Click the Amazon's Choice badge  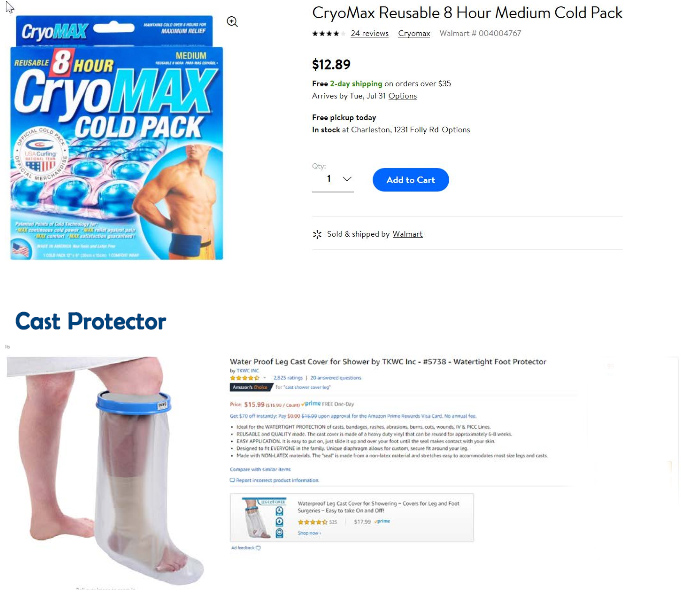(250, 387)
